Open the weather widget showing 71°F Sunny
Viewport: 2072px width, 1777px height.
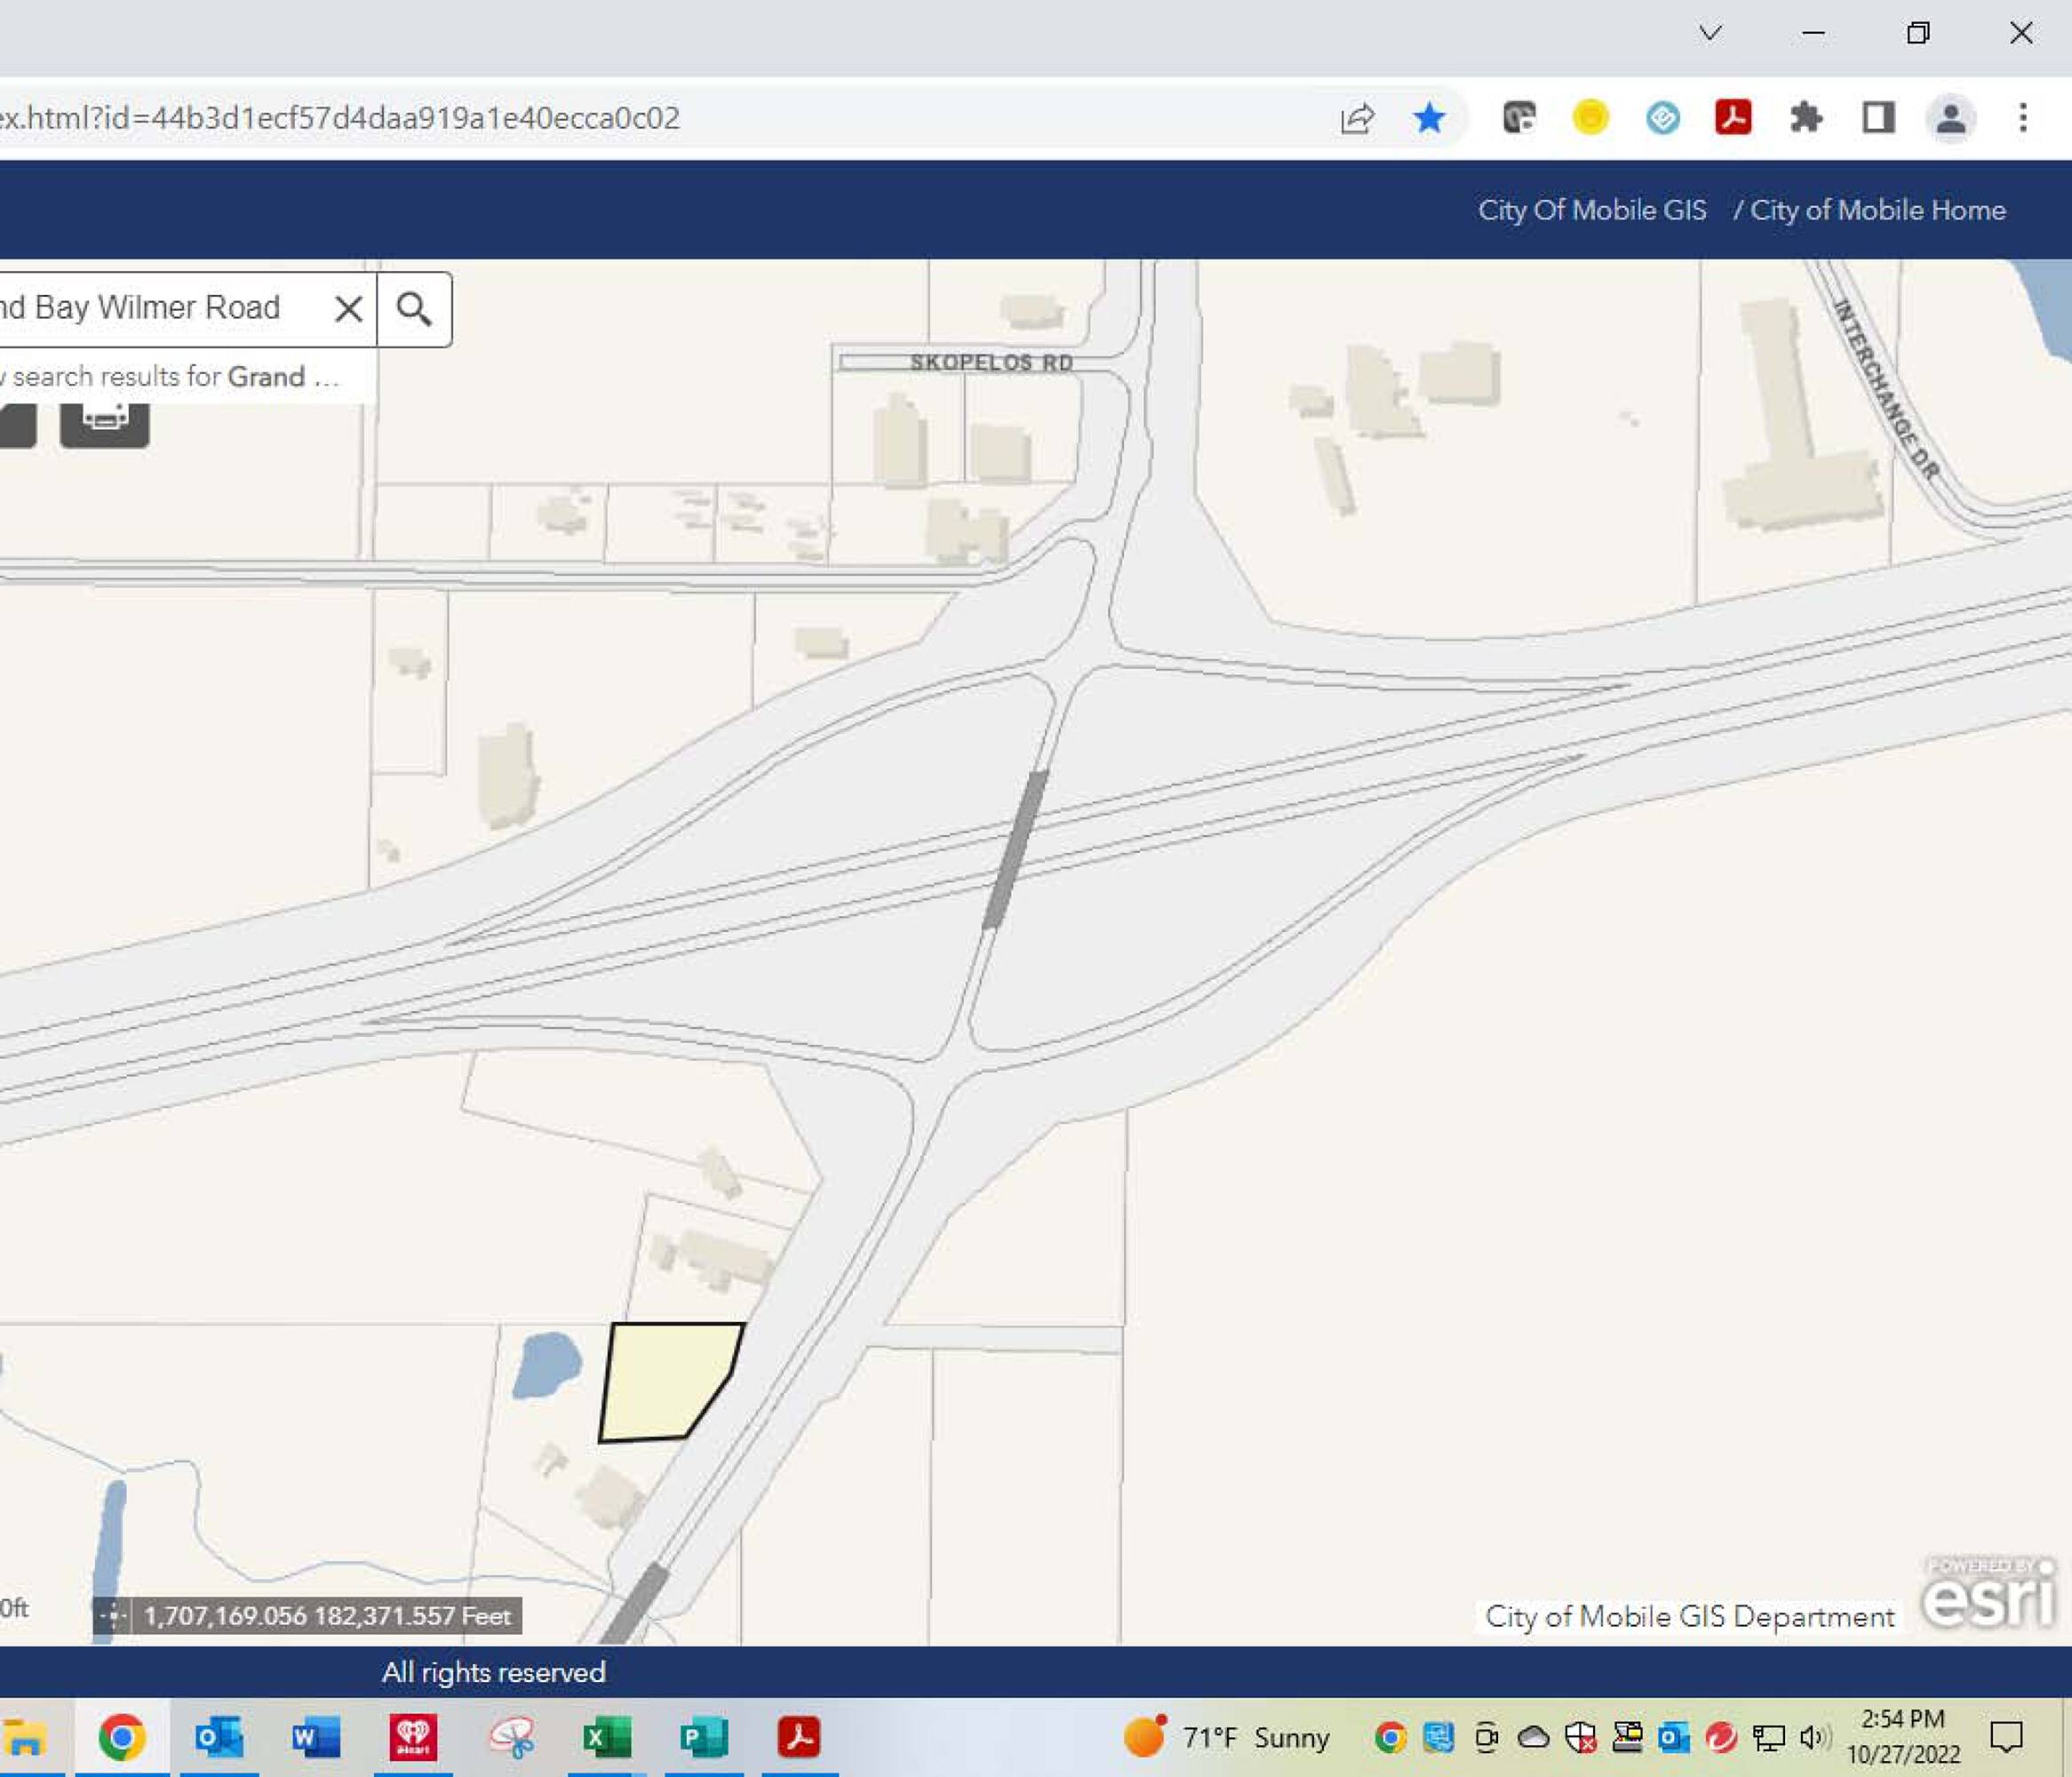point(1228,1738)
